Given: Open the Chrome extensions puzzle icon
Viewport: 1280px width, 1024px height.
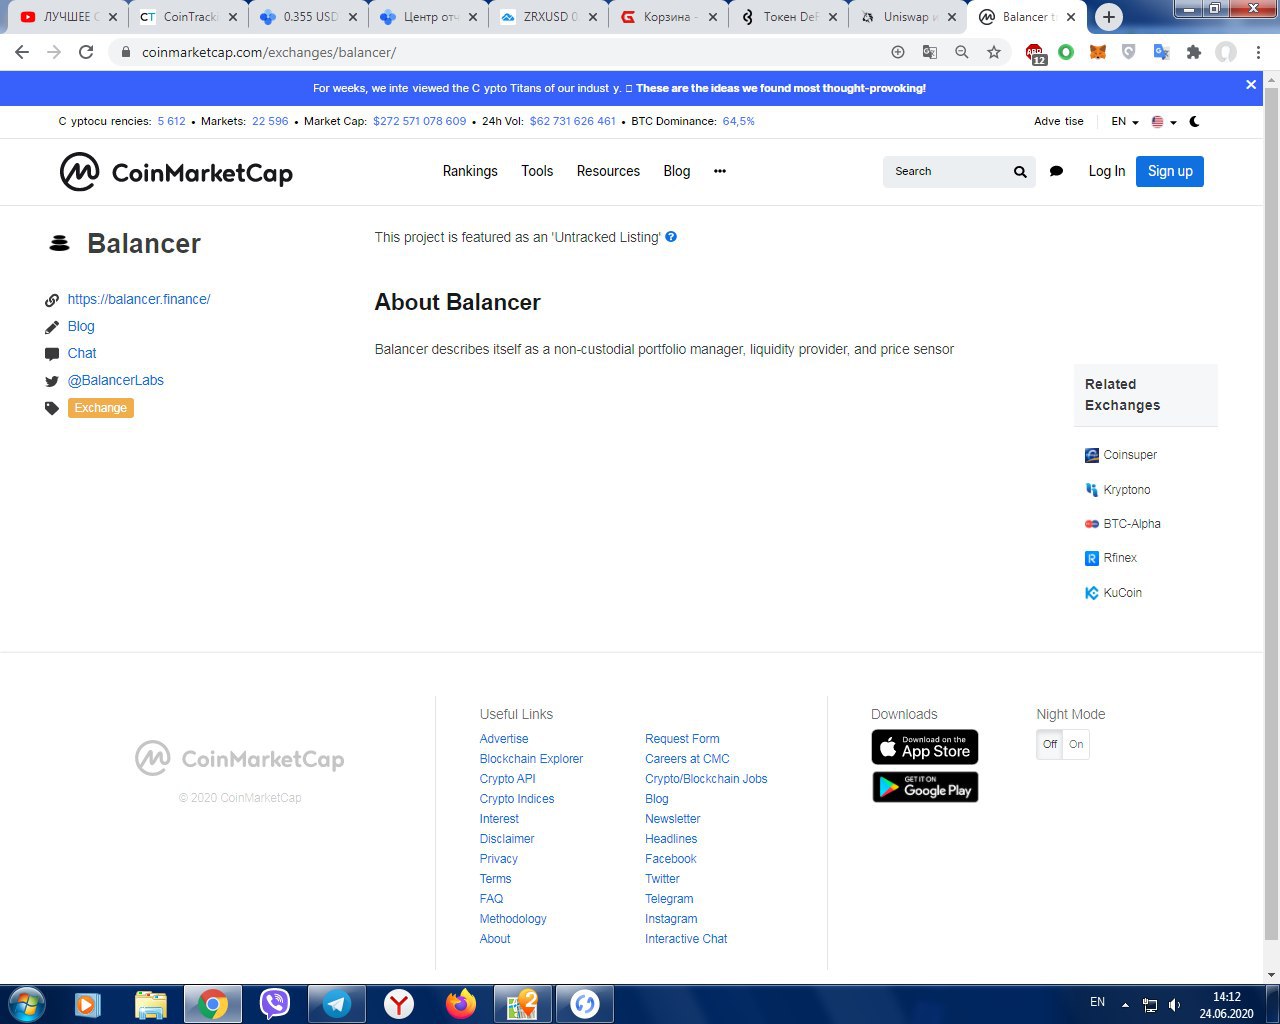Looking at the screenshot, I should 1193,52.
